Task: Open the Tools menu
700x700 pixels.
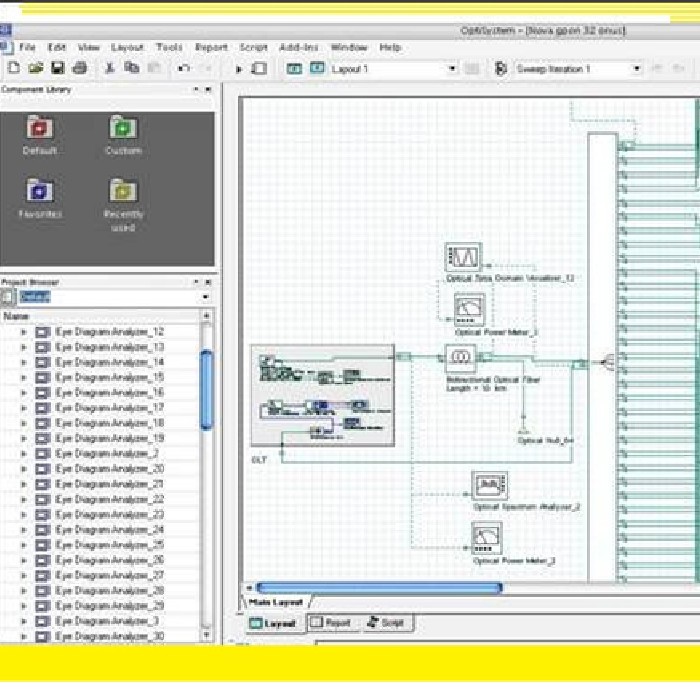Action: point(169,47)
